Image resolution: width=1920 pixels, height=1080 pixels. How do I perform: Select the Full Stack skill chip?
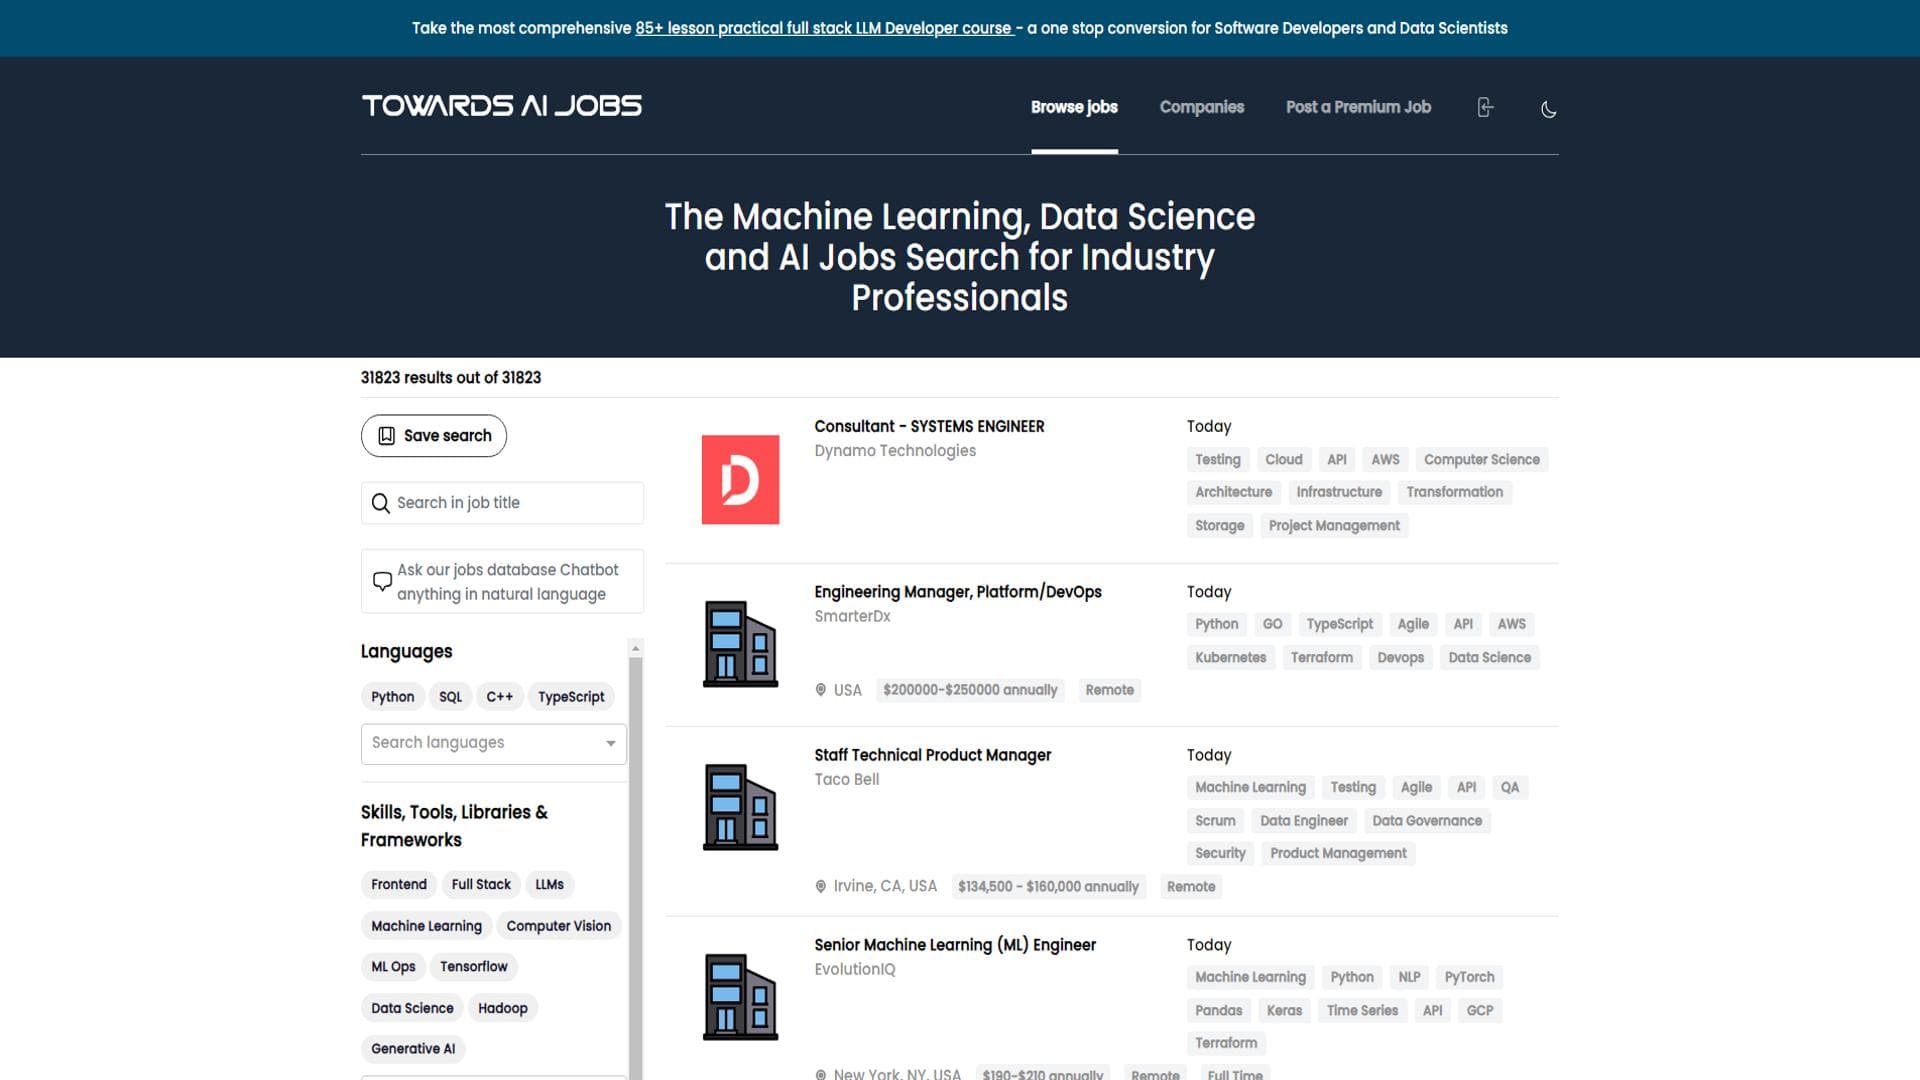tap(481, 885)
